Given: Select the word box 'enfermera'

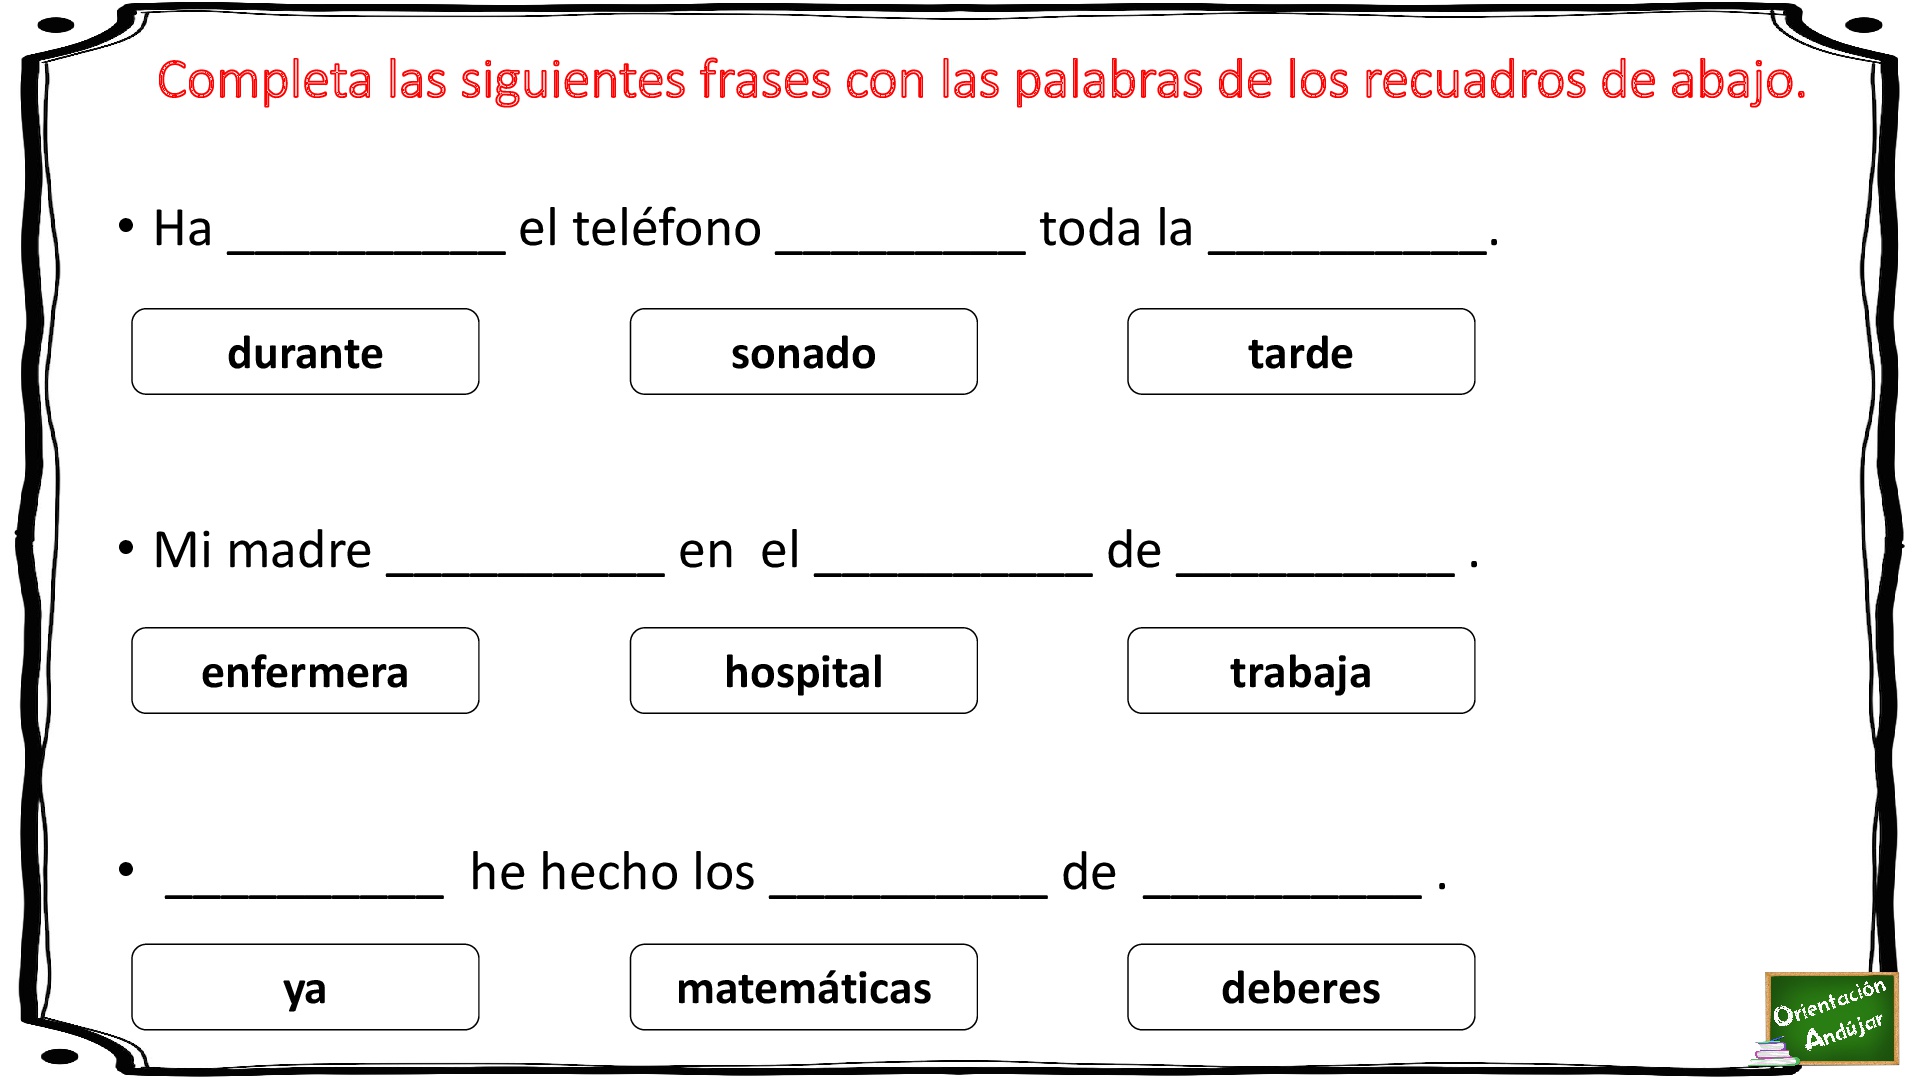Looking at the screenshot, I should (x=305, y=671).
